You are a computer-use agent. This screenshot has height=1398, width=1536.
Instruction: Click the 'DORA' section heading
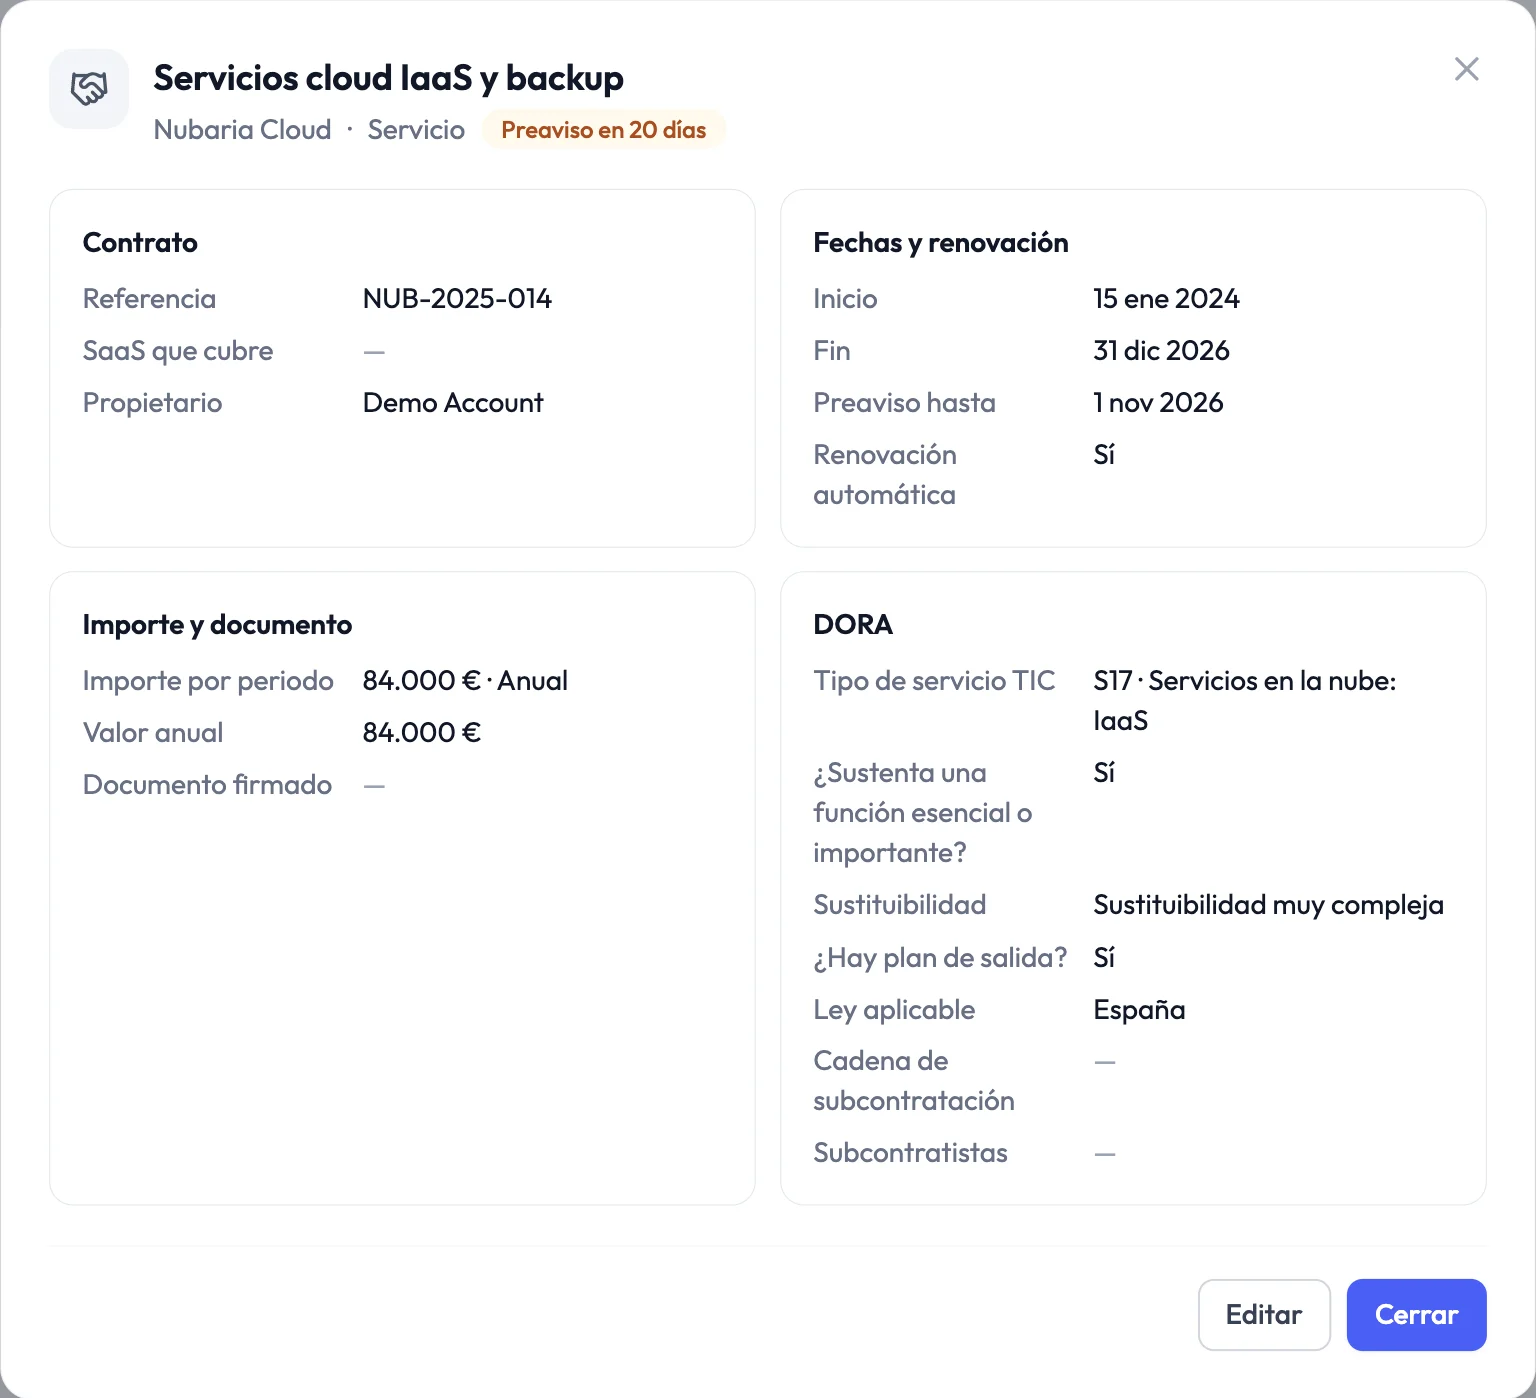853,625
